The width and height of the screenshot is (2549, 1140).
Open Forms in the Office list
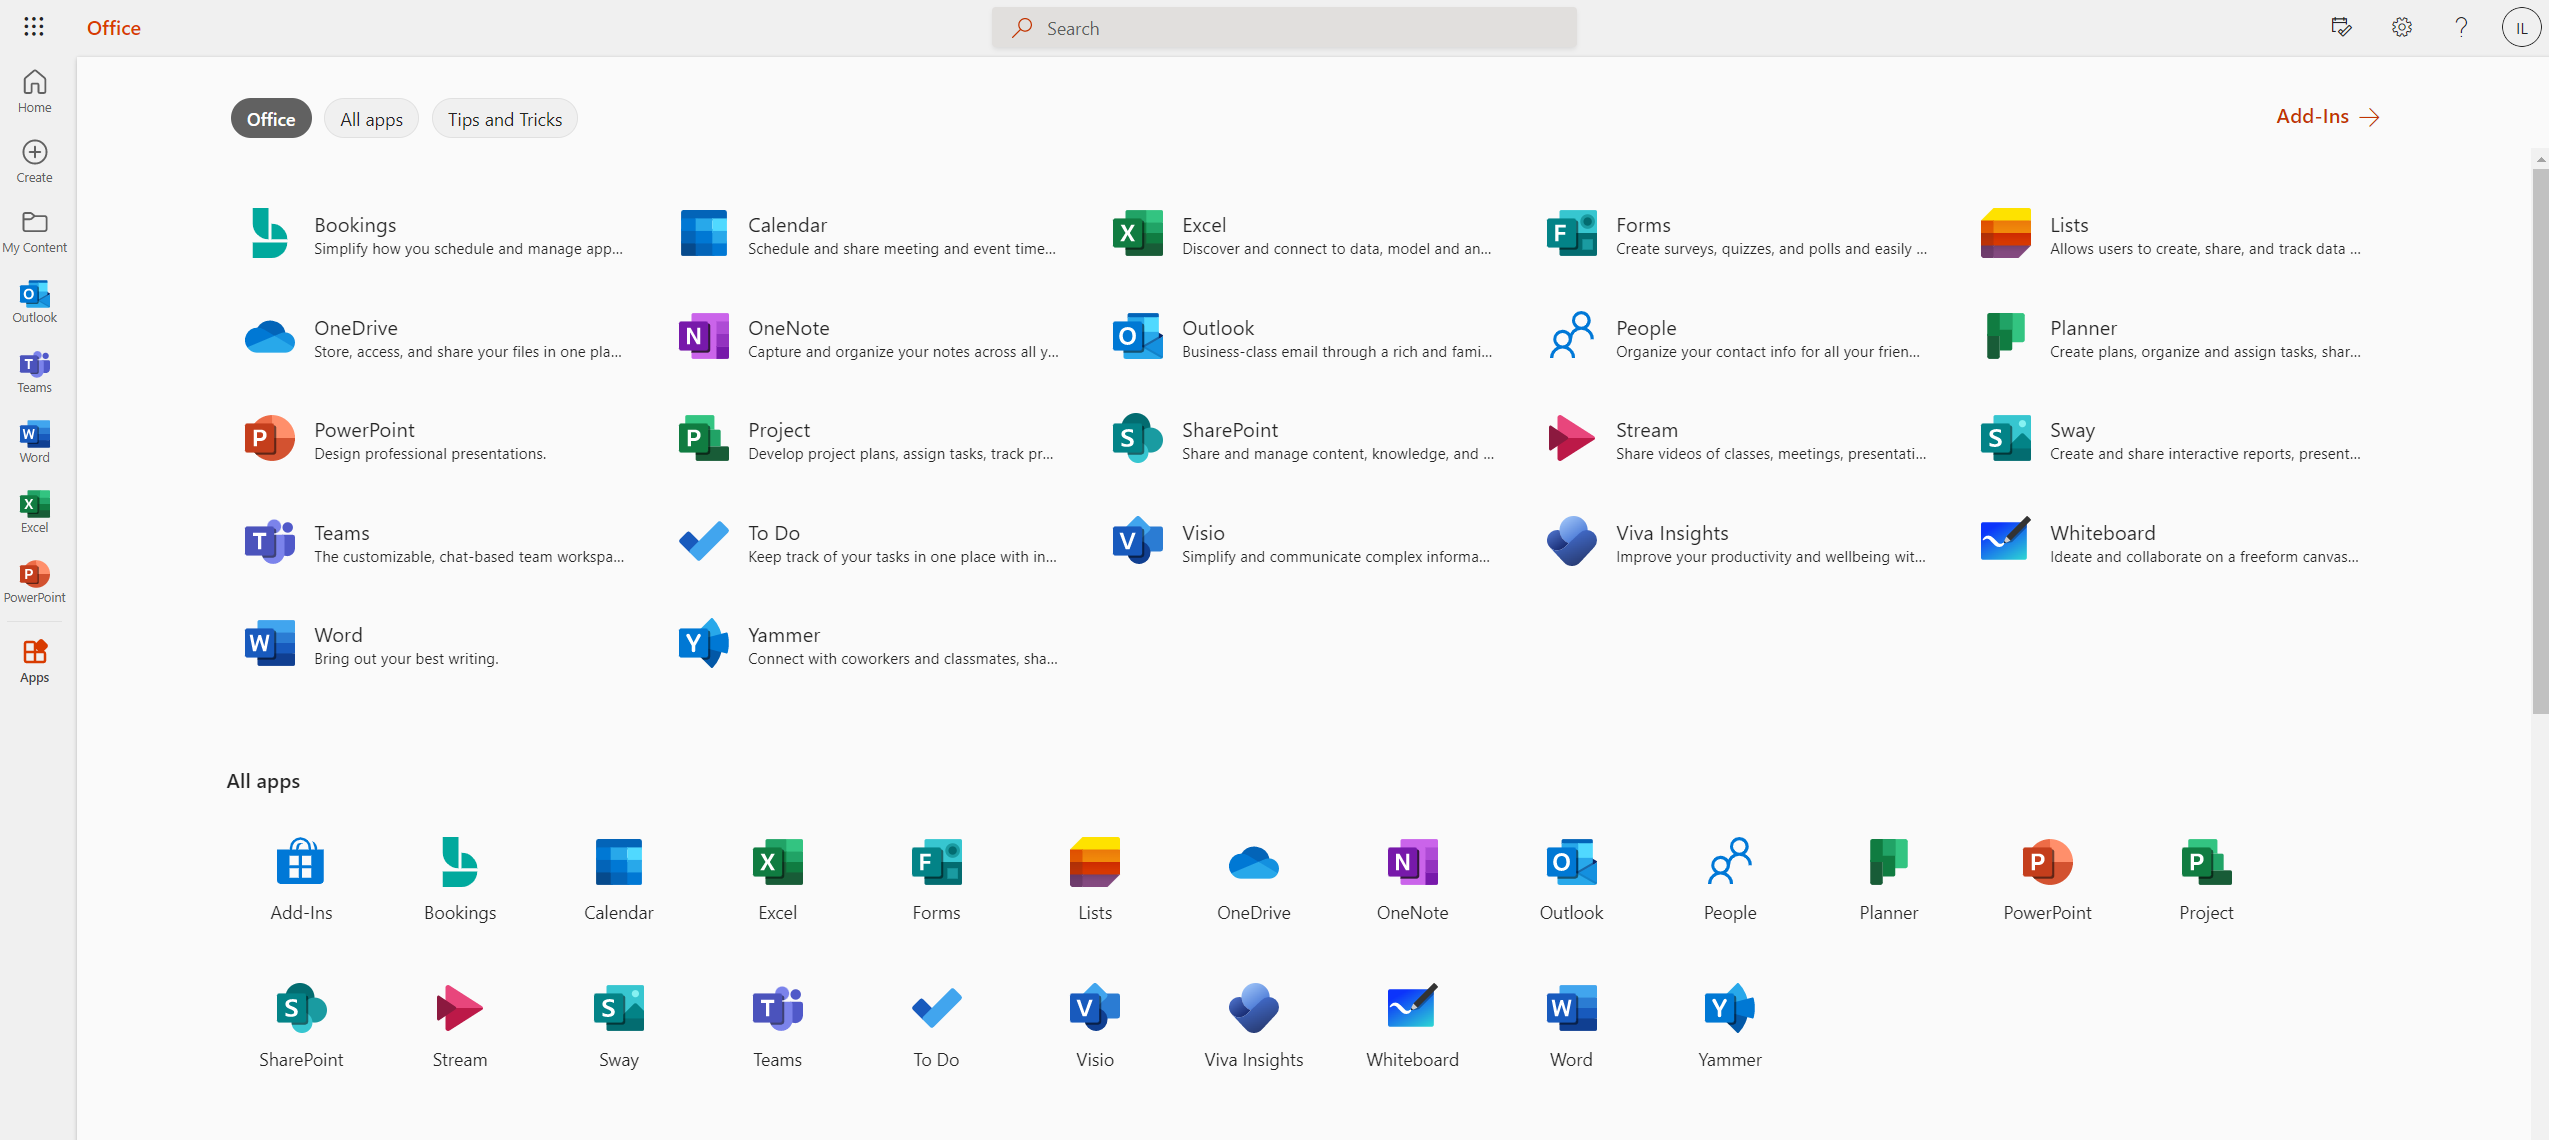(x=1737, y=235)
